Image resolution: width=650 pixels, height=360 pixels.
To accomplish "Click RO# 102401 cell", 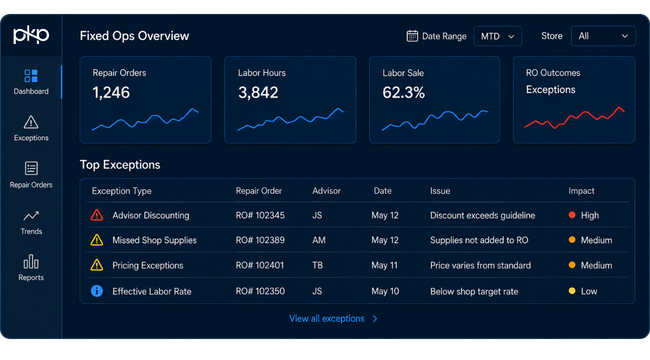I will (260, 265).
